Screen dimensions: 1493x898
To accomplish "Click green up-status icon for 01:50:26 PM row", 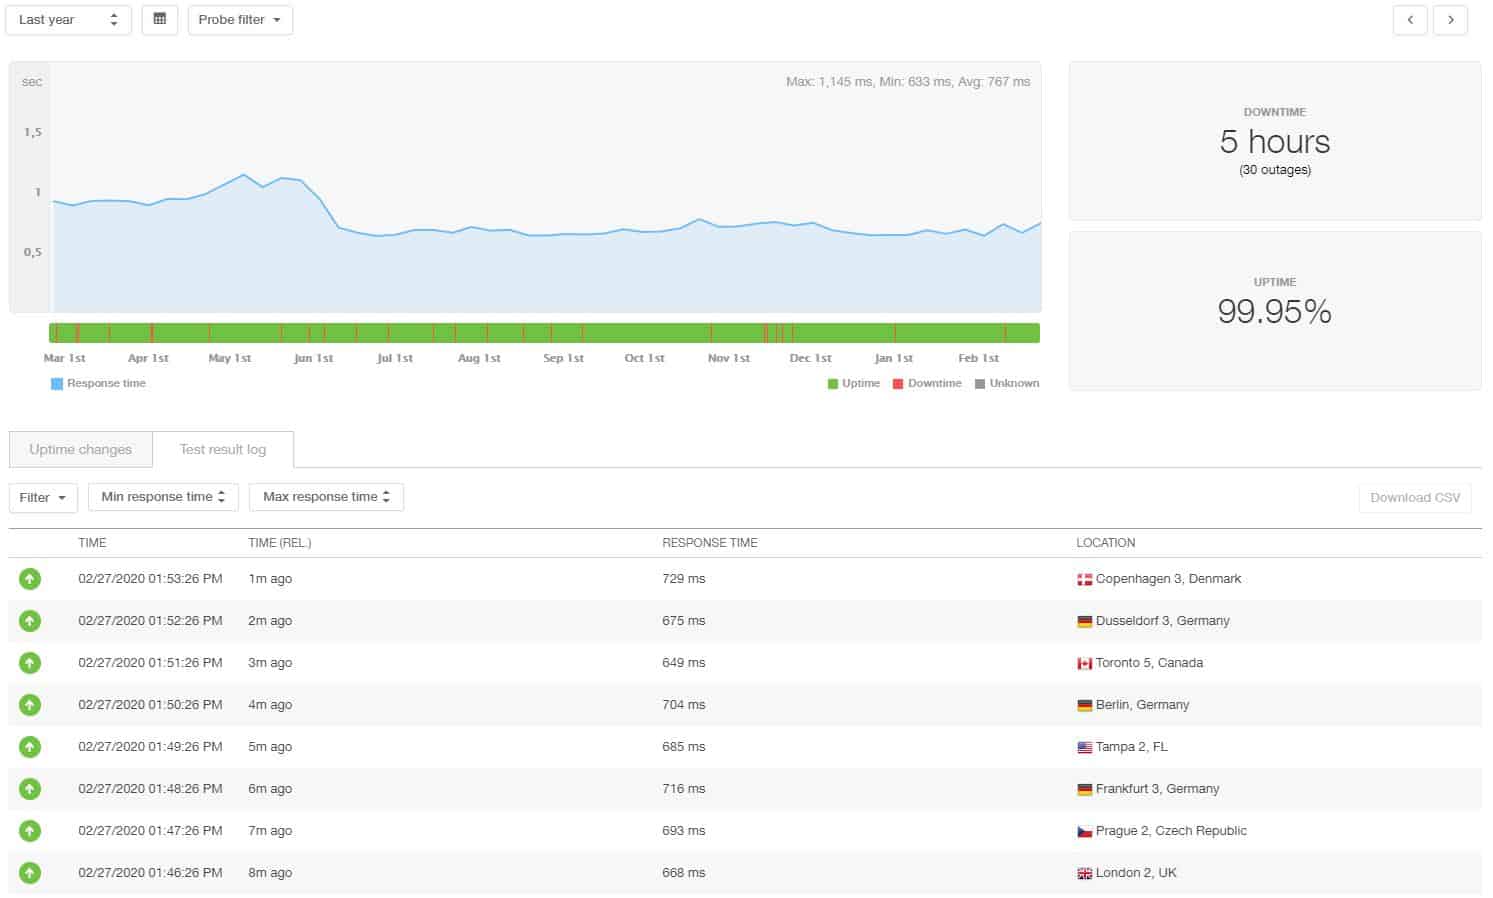I will pos(30,705).
